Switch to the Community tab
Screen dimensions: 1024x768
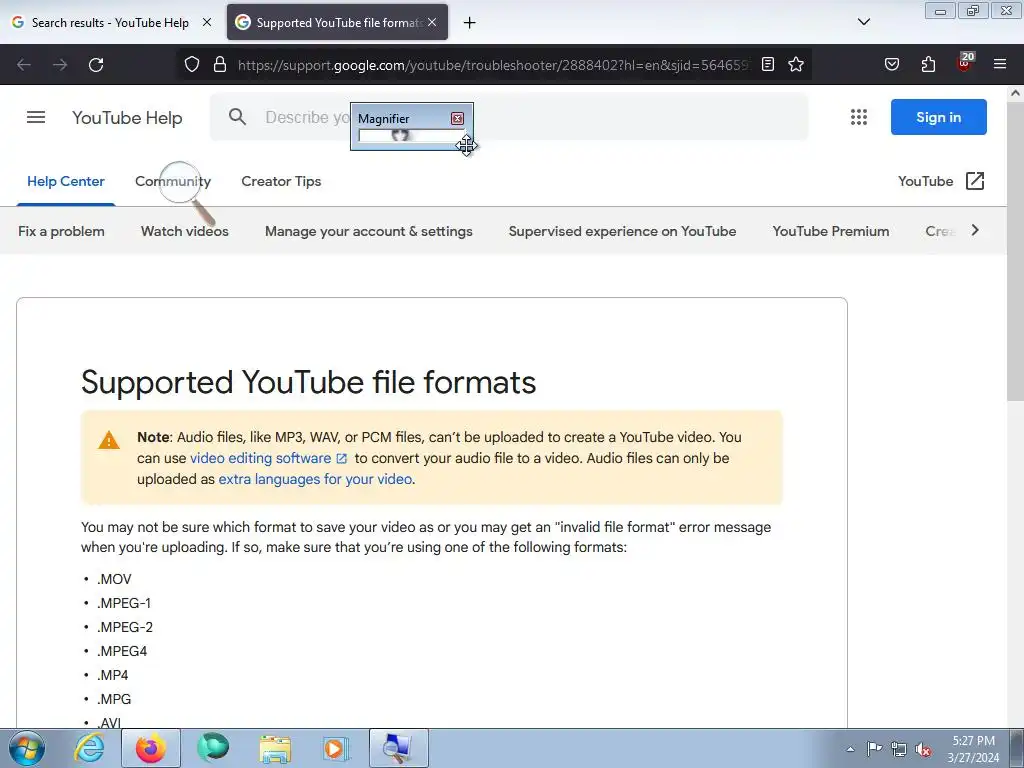tap(173, 182)
